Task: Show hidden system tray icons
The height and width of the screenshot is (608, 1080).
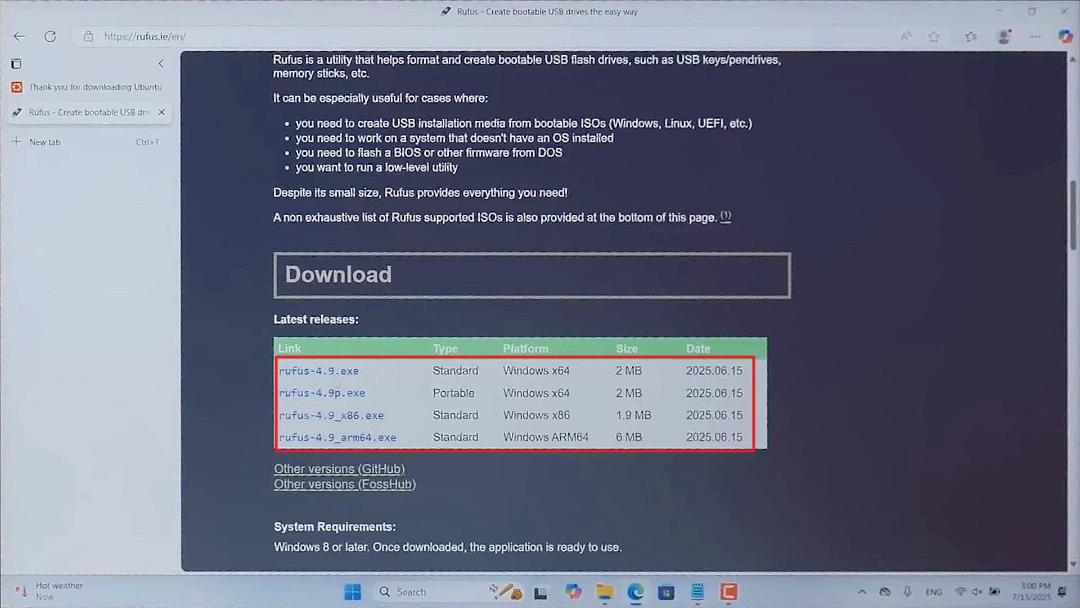Action: point(862,592)
